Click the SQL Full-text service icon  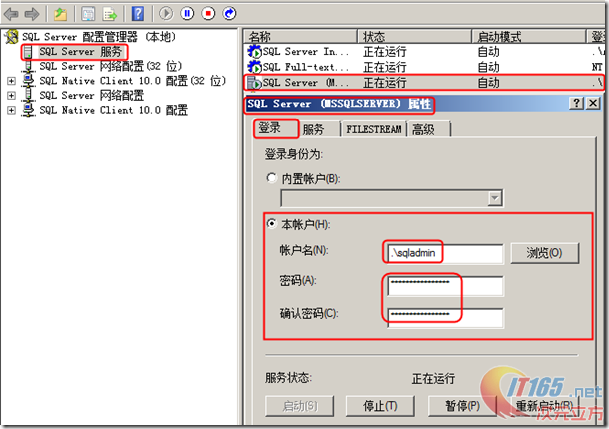click(254, 67)
